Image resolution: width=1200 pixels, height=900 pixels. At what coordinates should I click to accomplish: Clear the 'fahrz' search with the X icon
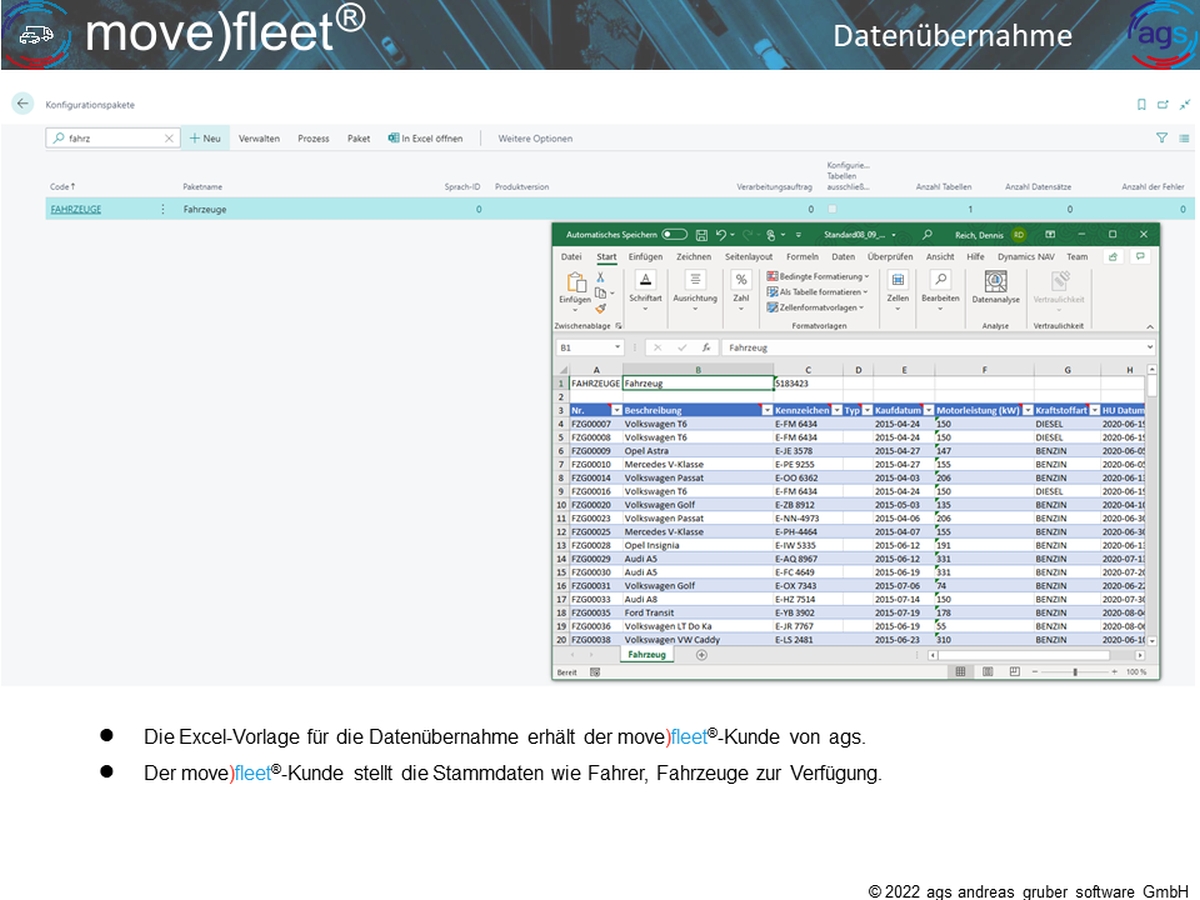click(169, 139)
